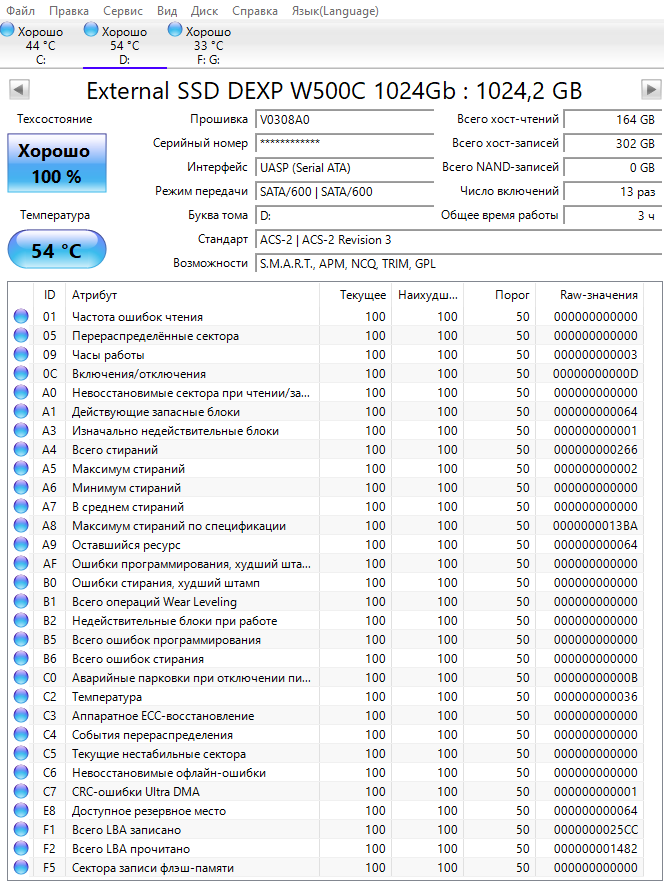
Task: Click raw value 000000001482
Action: pyautogui.click(x=595, y=849)
